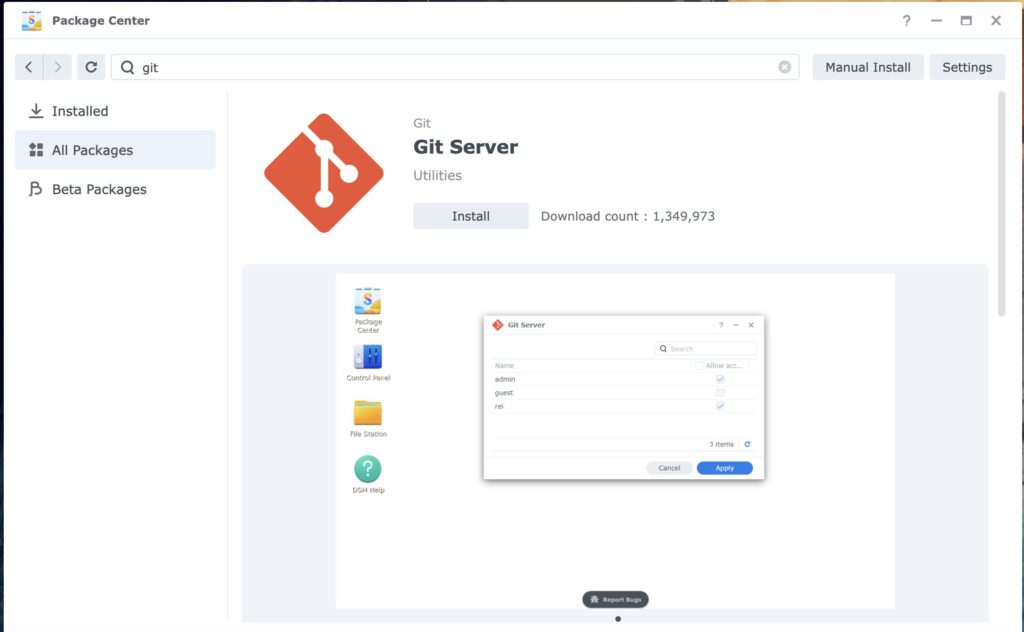Click the Search field in preview dialog
The width and height of the screenshot is (1024, 632).
pyautogui.click(x=705, y=349)
